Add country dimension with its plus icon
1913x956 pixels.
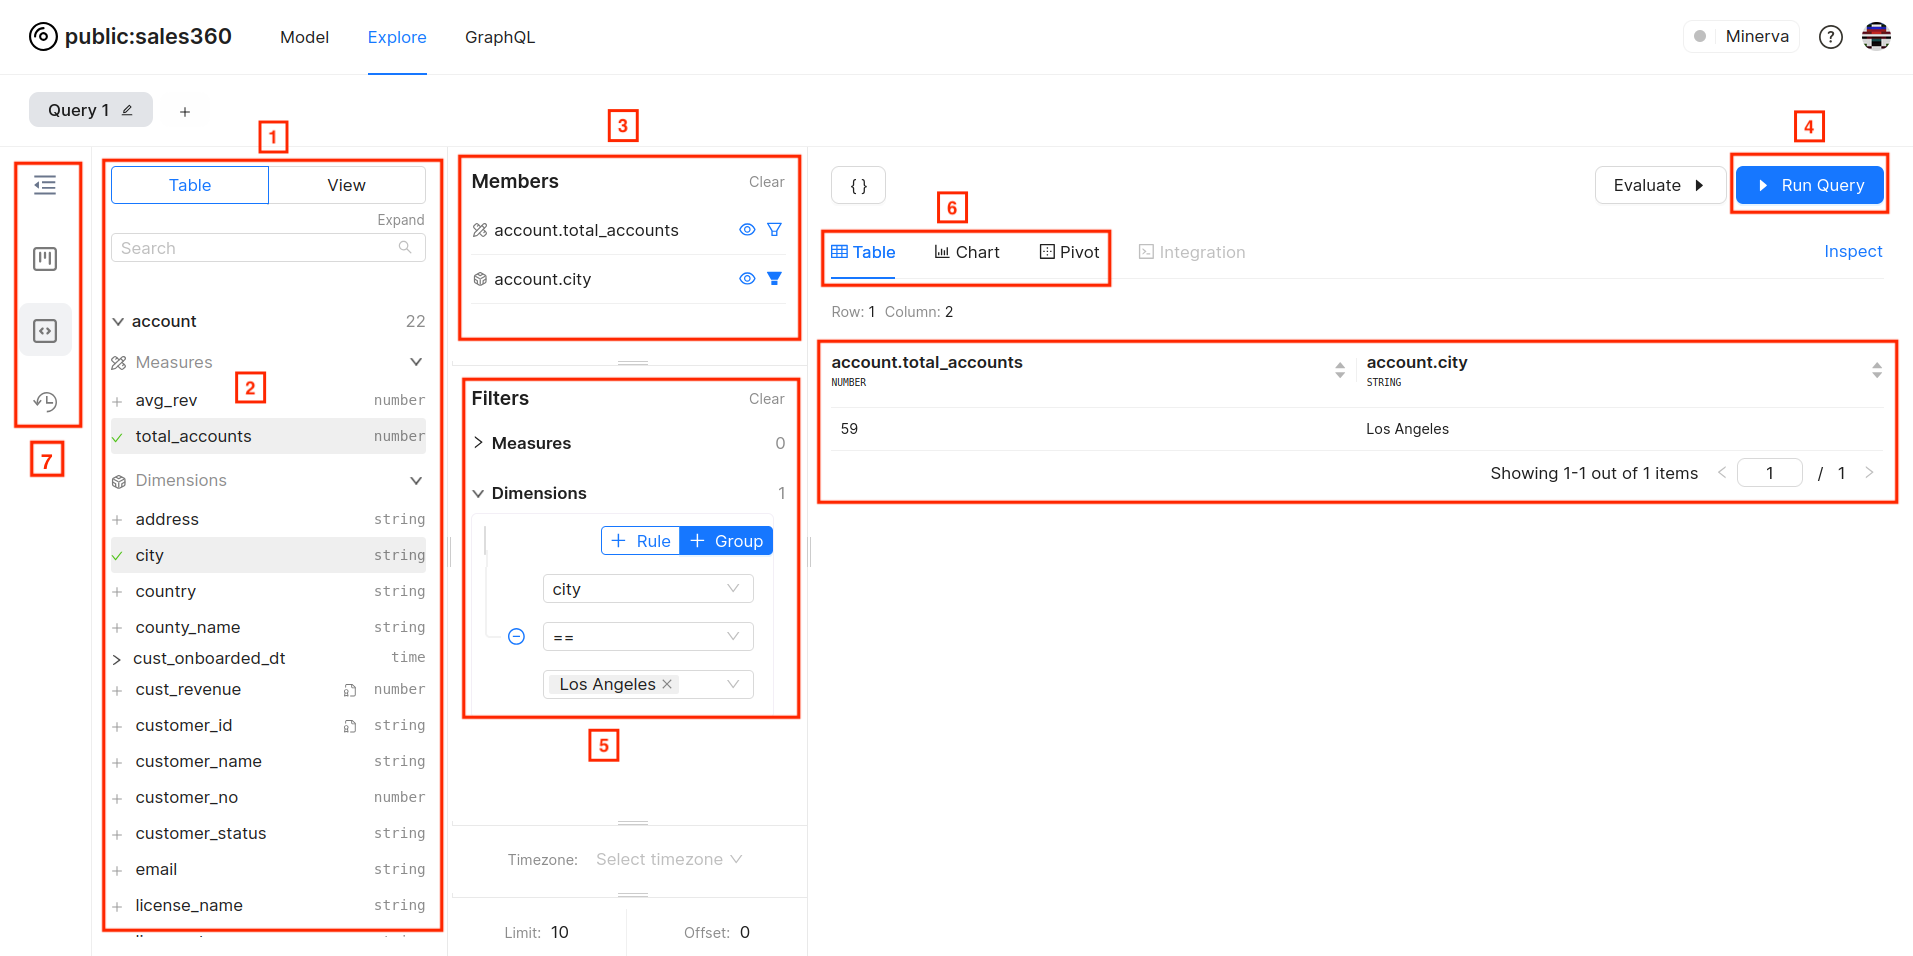[117, 592]
